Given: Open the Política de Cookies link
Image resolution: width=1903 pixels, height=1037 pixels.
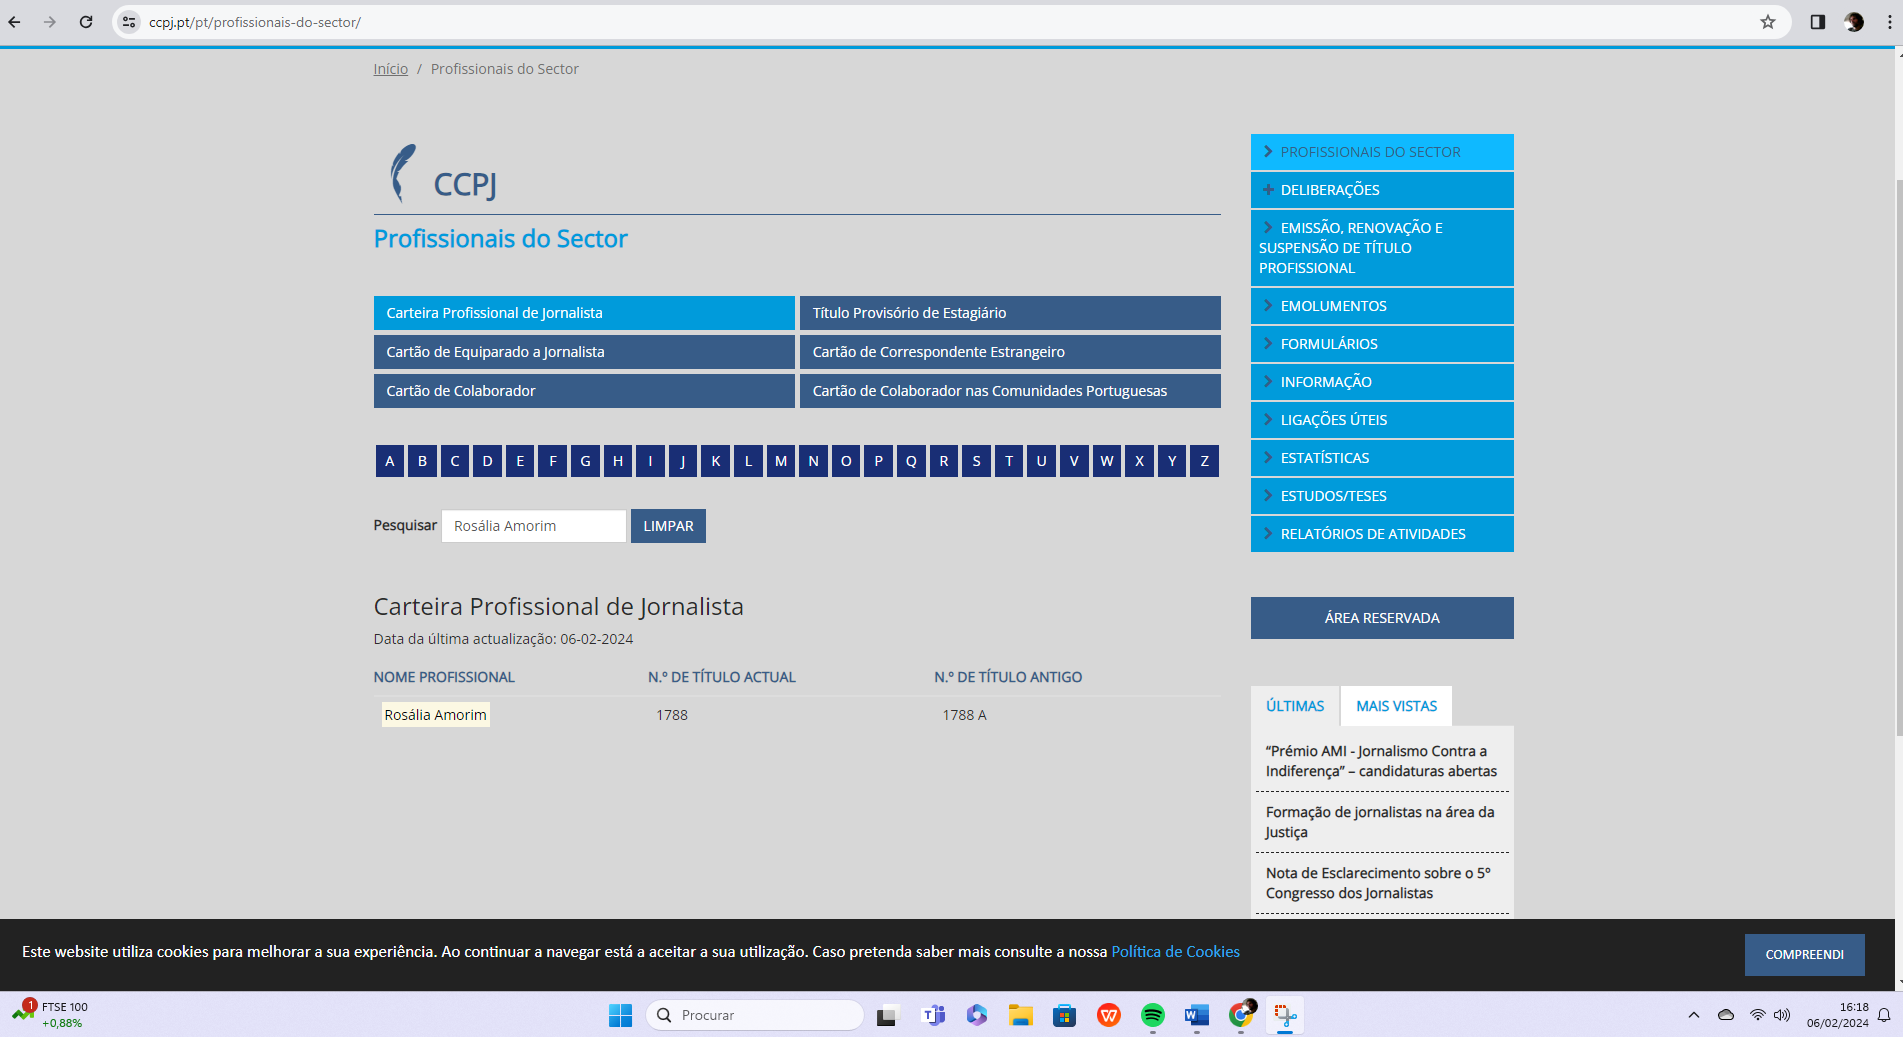Looking at the screenshot, I should click(1175, 952).
